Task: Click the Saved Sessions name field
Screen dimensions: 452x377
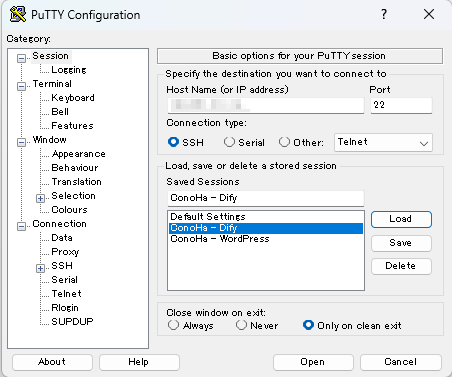Action: coord(266,198)
